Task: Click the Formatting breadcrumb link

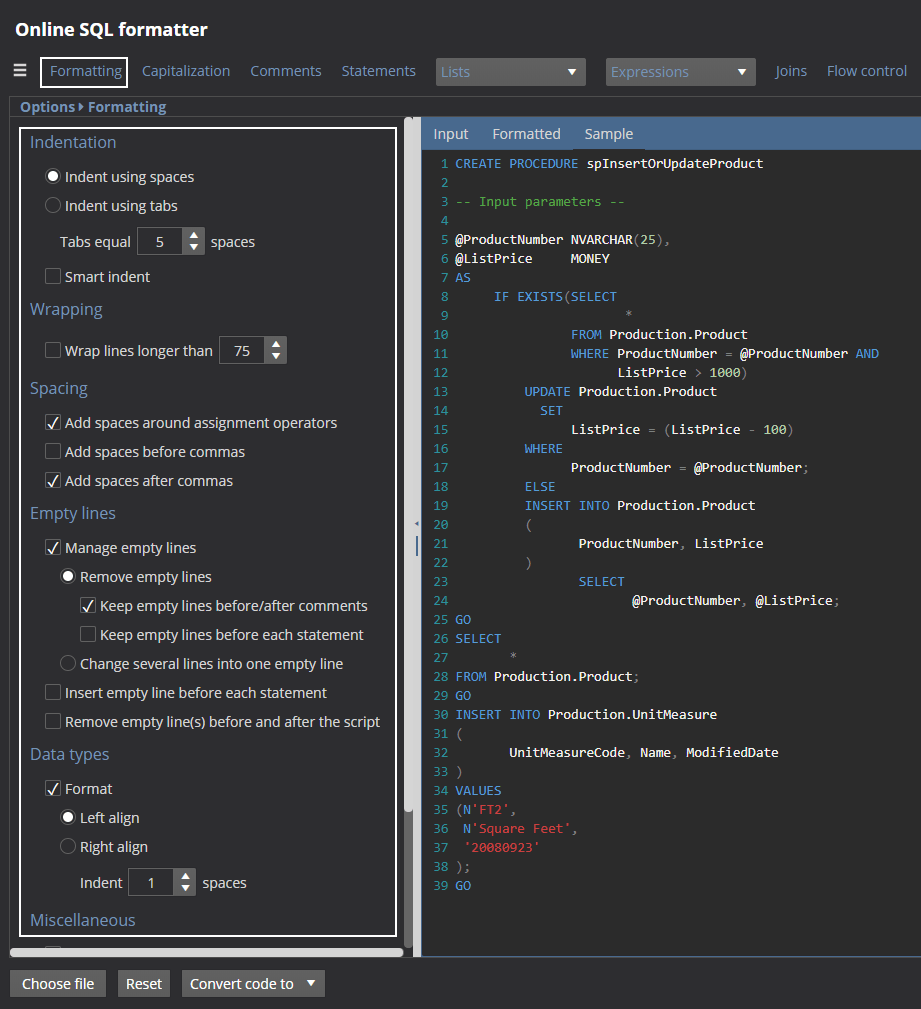Action: [x=127, y=107]
